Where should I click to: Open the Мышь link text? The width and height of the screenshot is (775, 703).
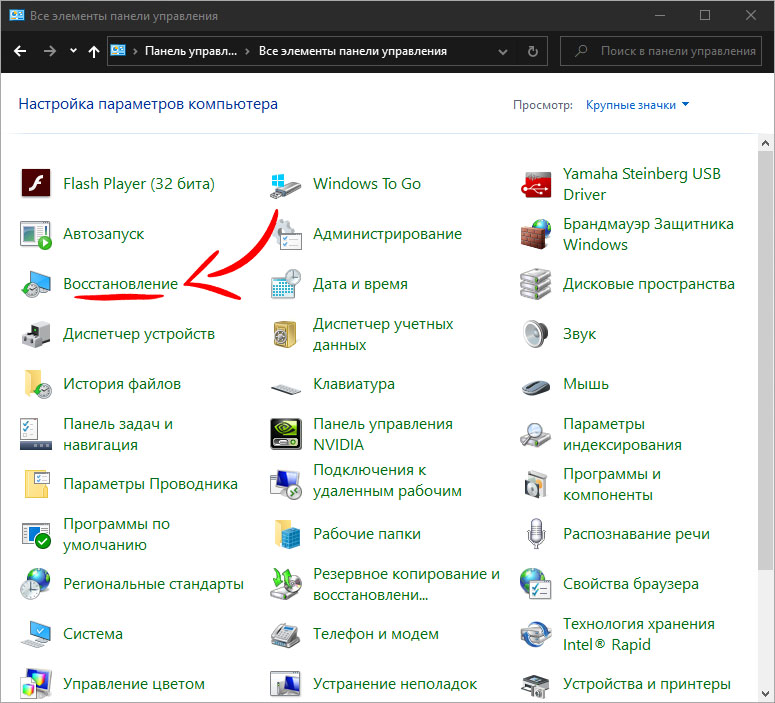tap(586, 384)
